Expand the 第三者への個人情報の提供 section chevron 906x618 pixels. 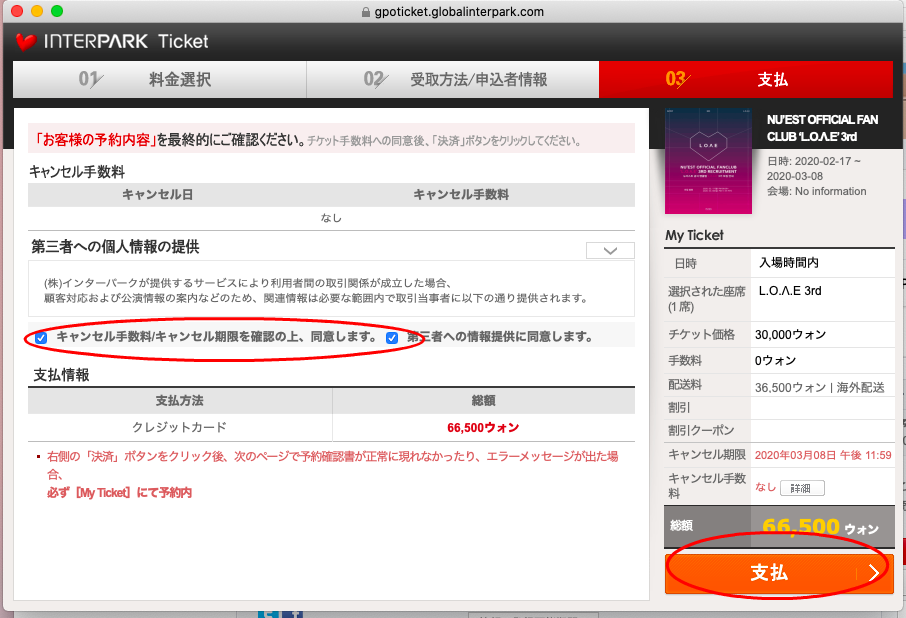tap(610, 251)
